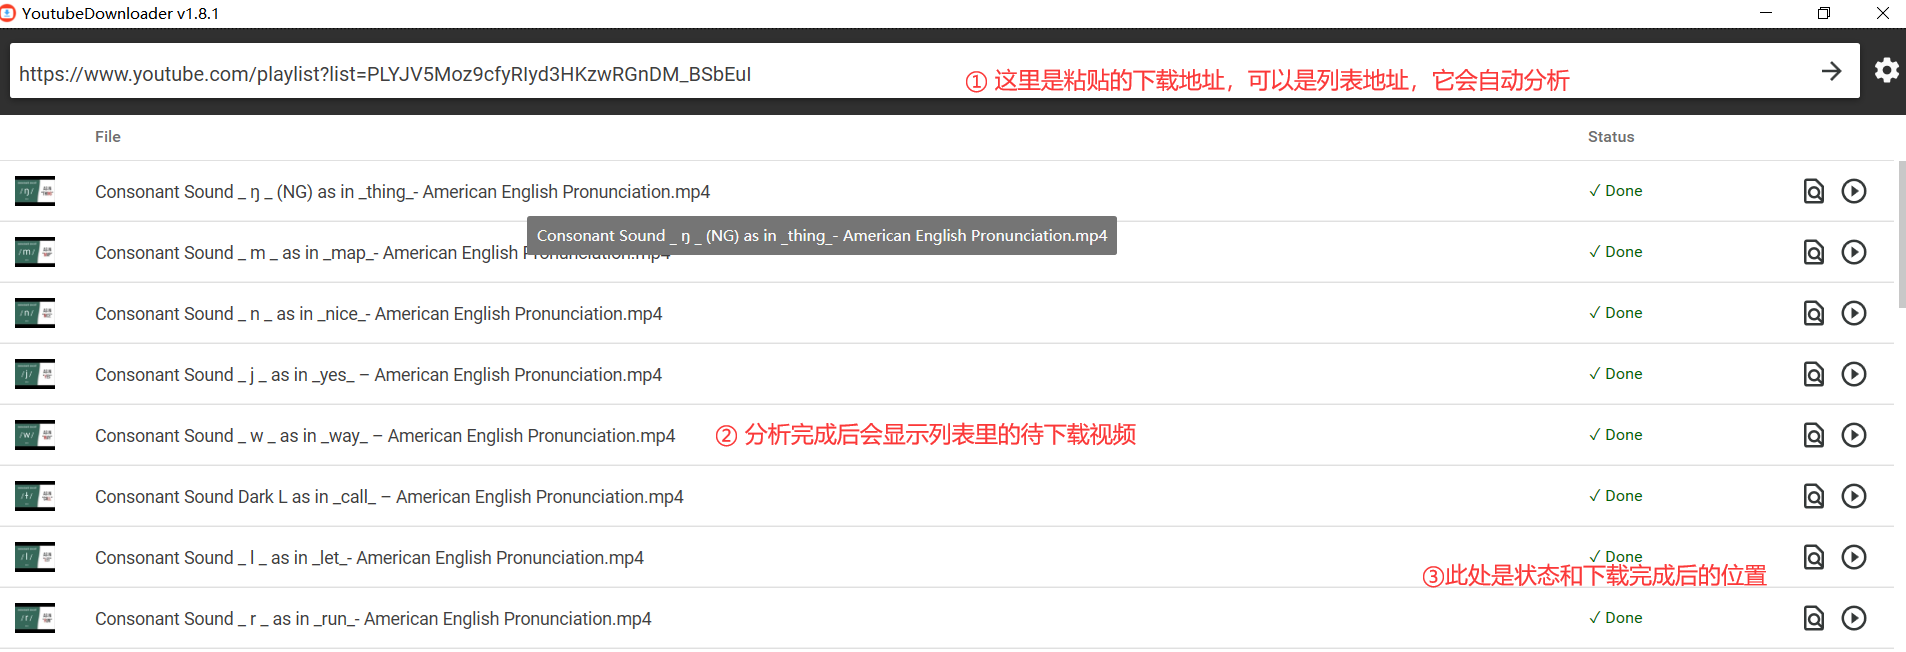Screen dimensions: 1906x652
Task: Play the _way_ pronunciation video
Action: point(1854,435)
